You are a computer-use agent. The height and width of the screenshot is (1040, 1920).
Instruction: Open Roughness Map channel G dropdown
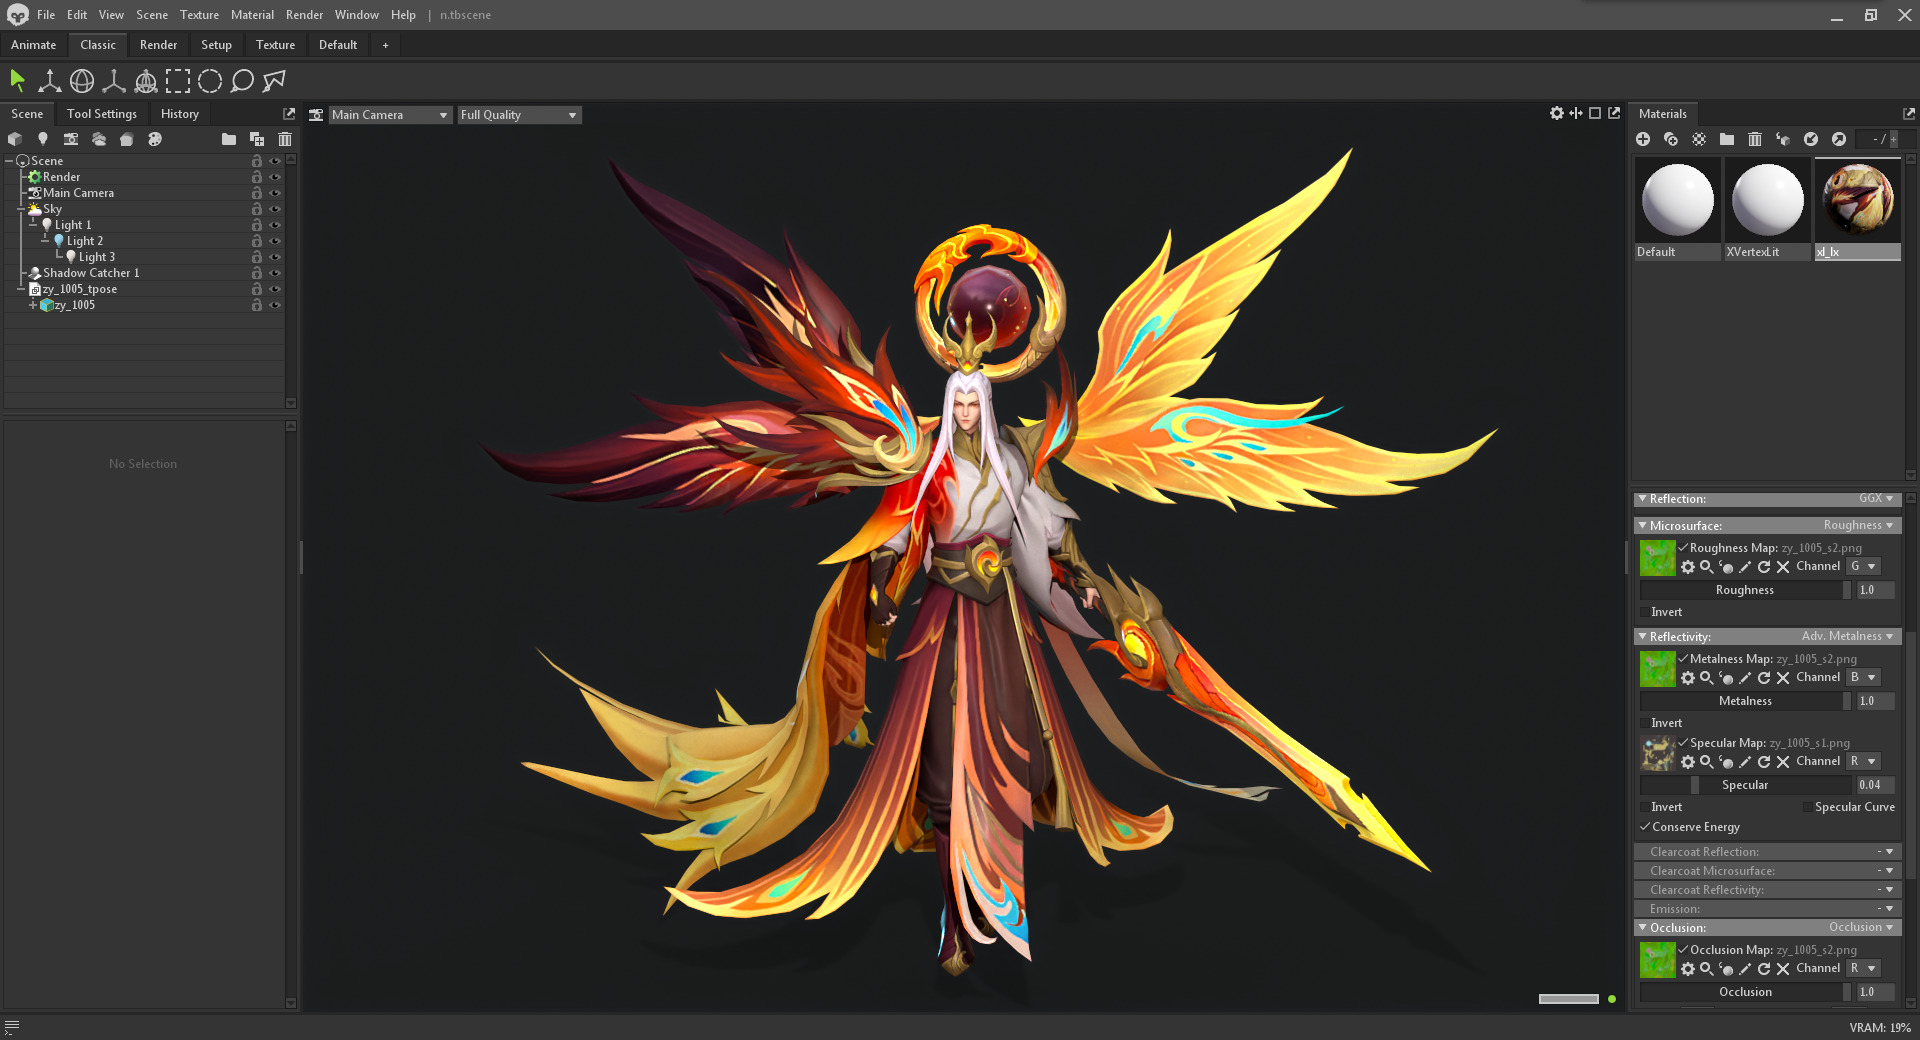[1864, 567]
